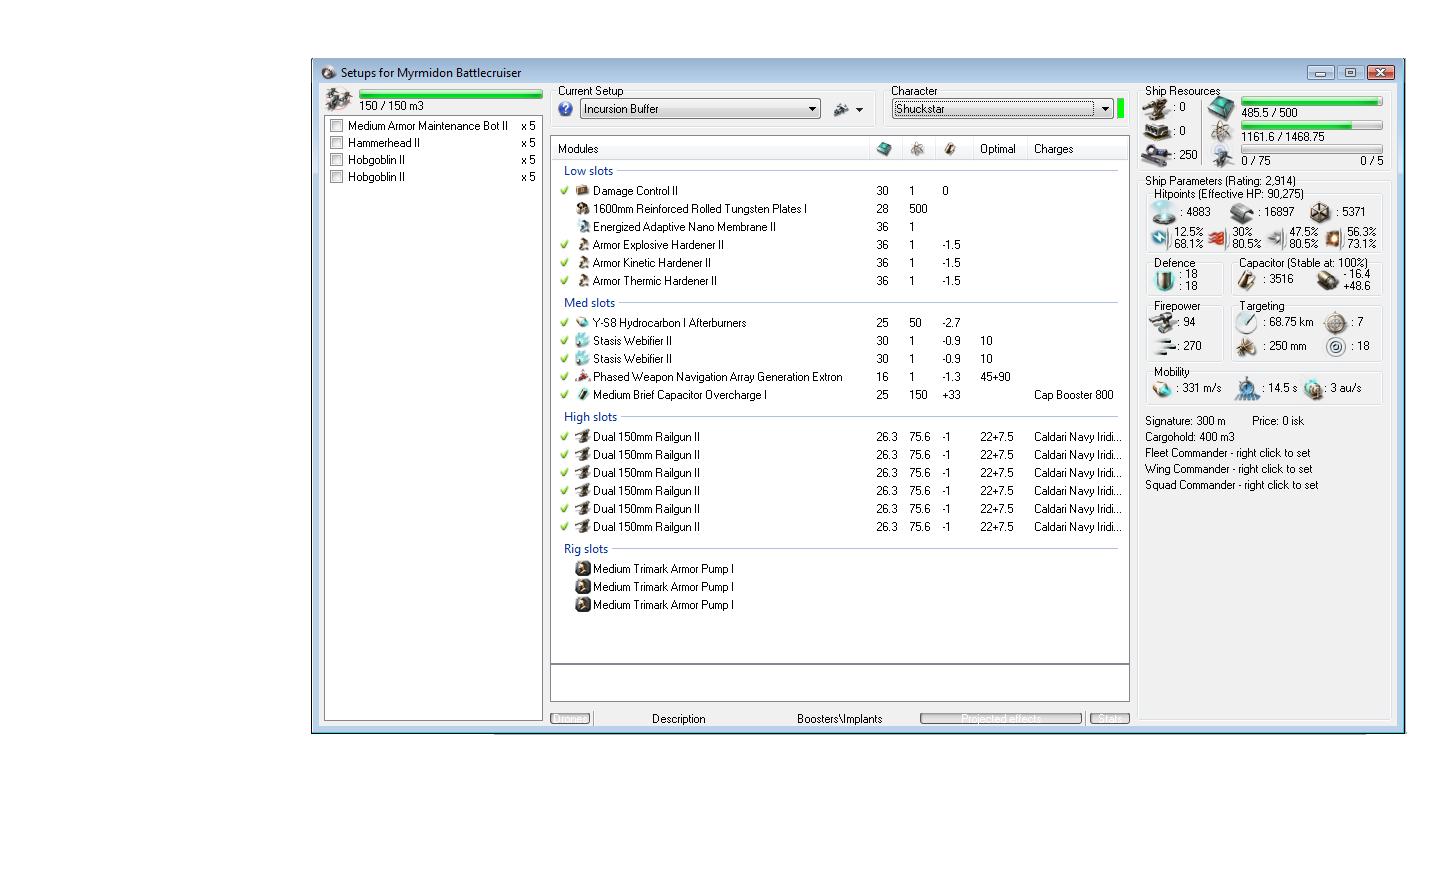Click the CPU usage bar above 485.5 / 500
This screenshot has width=1440, height=870.
(x=1312, y=102)
